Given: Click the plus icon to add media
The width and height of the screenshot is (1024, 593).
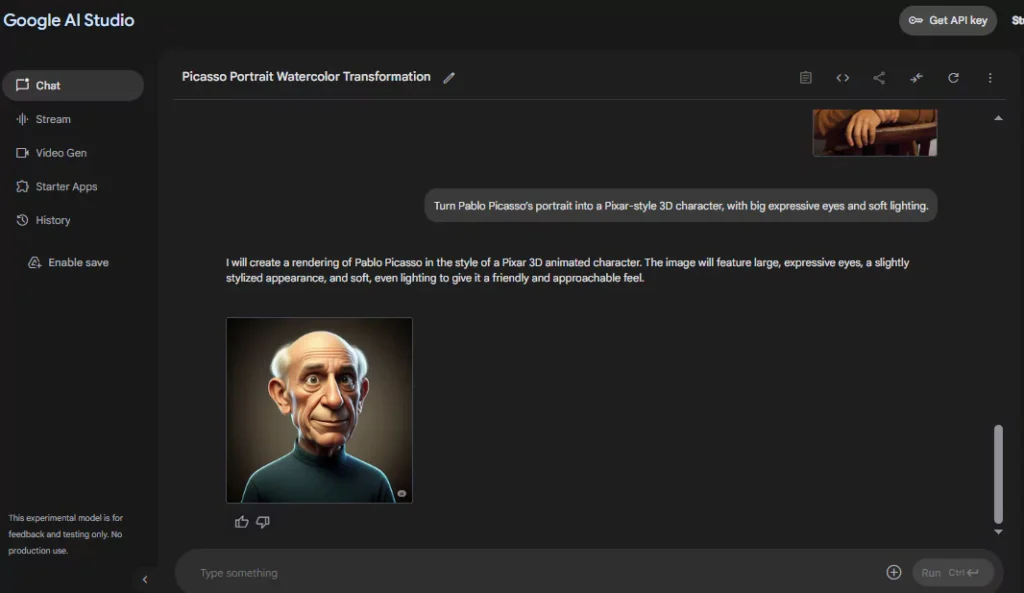Looking at the screenshot, I should click(893, 573).
